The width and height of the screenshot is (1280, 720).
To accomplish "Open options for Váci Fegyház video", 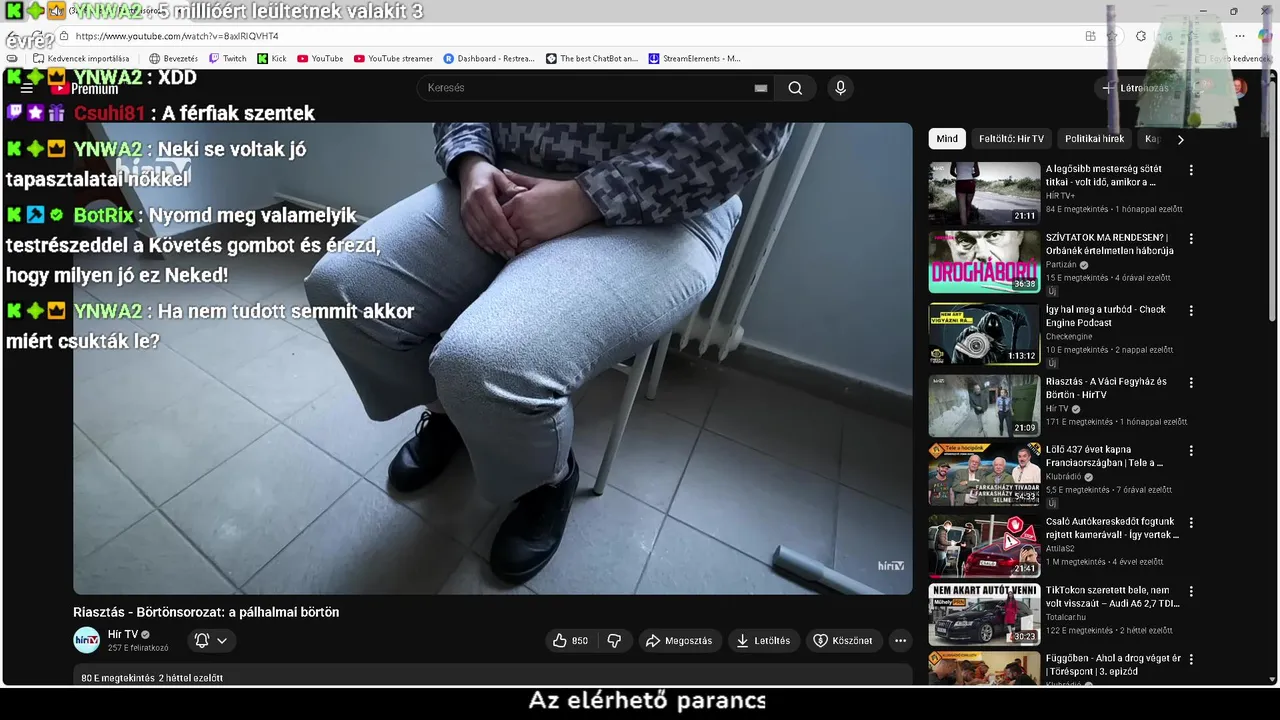I will 1191,383.
